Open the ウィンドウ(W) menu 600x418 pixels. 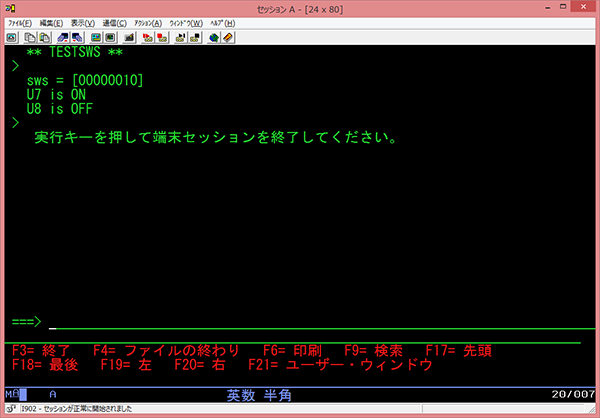click(x=186, y=22)
